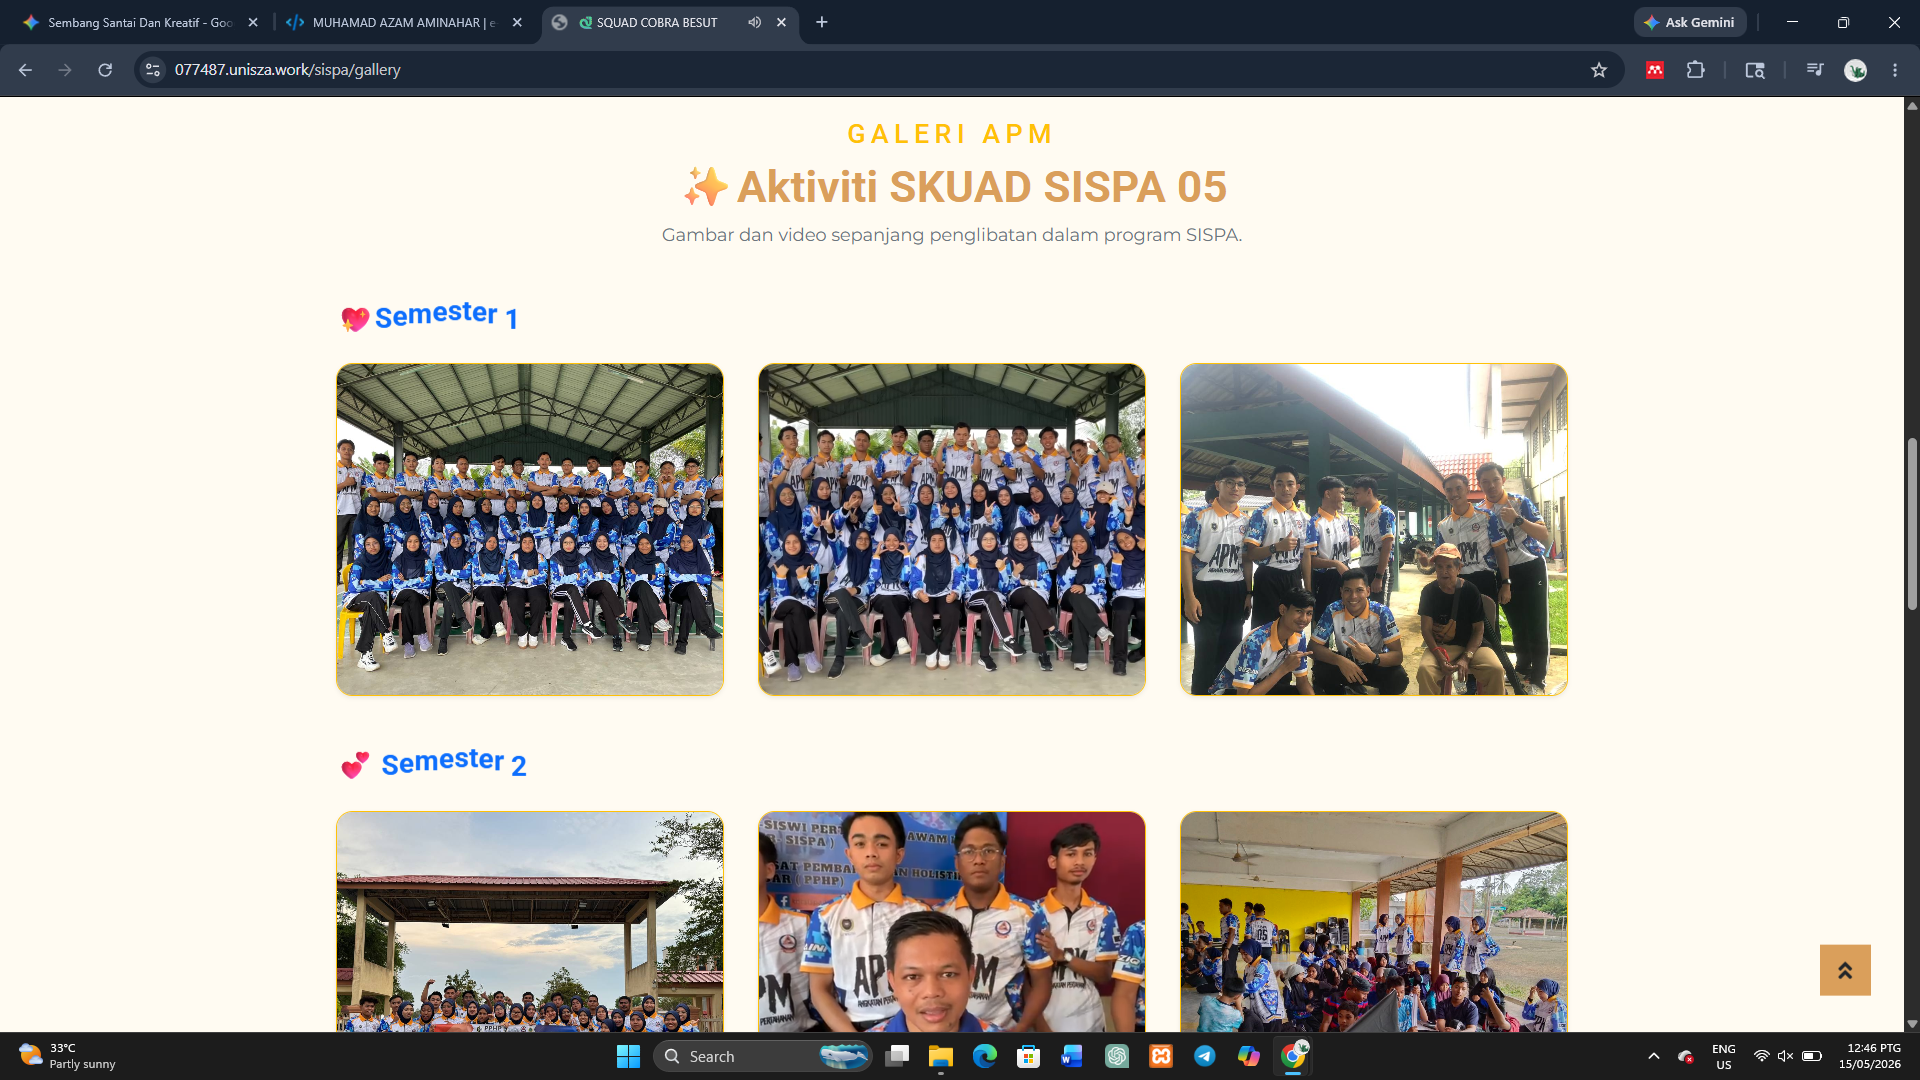Go back to the previous page
Screen dimensions: 1920x1080
[x=25, y=70]
